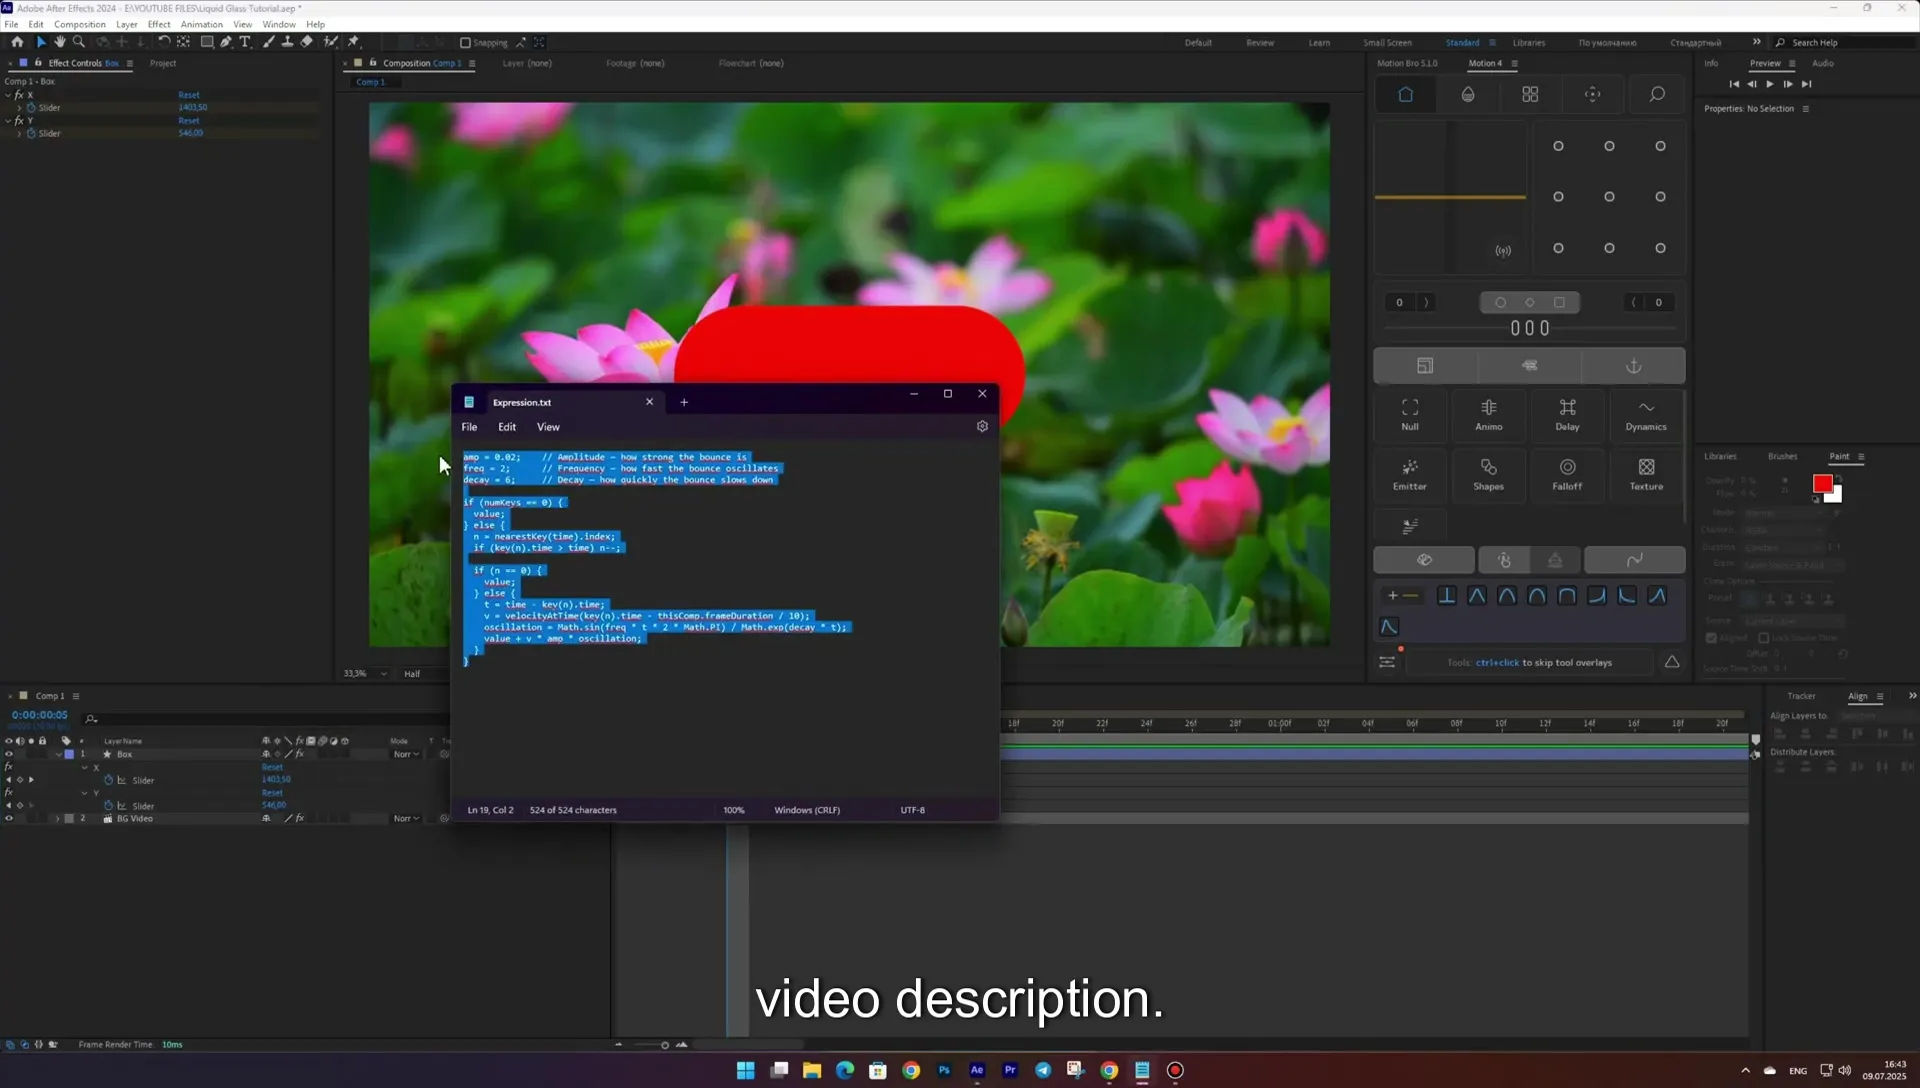
Task: Click the Animo tool in Motion 4
Action: click(x=1489, y=414)
